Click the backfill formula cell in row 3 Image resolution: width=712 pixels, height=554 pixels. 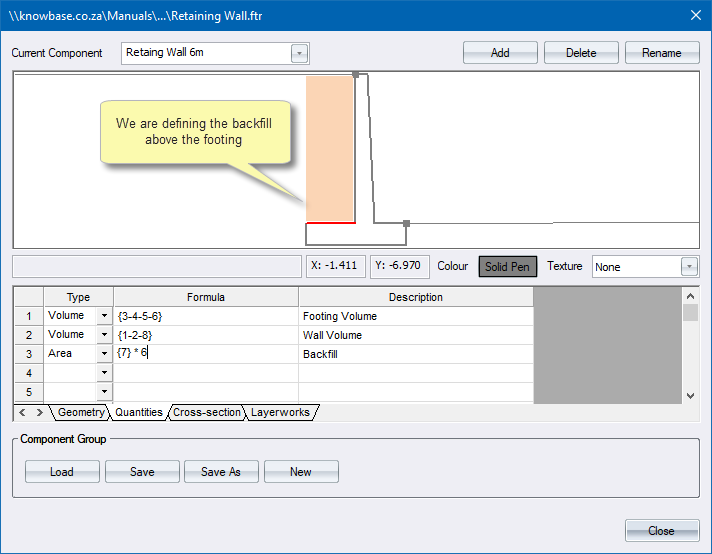tap(205, 354)
